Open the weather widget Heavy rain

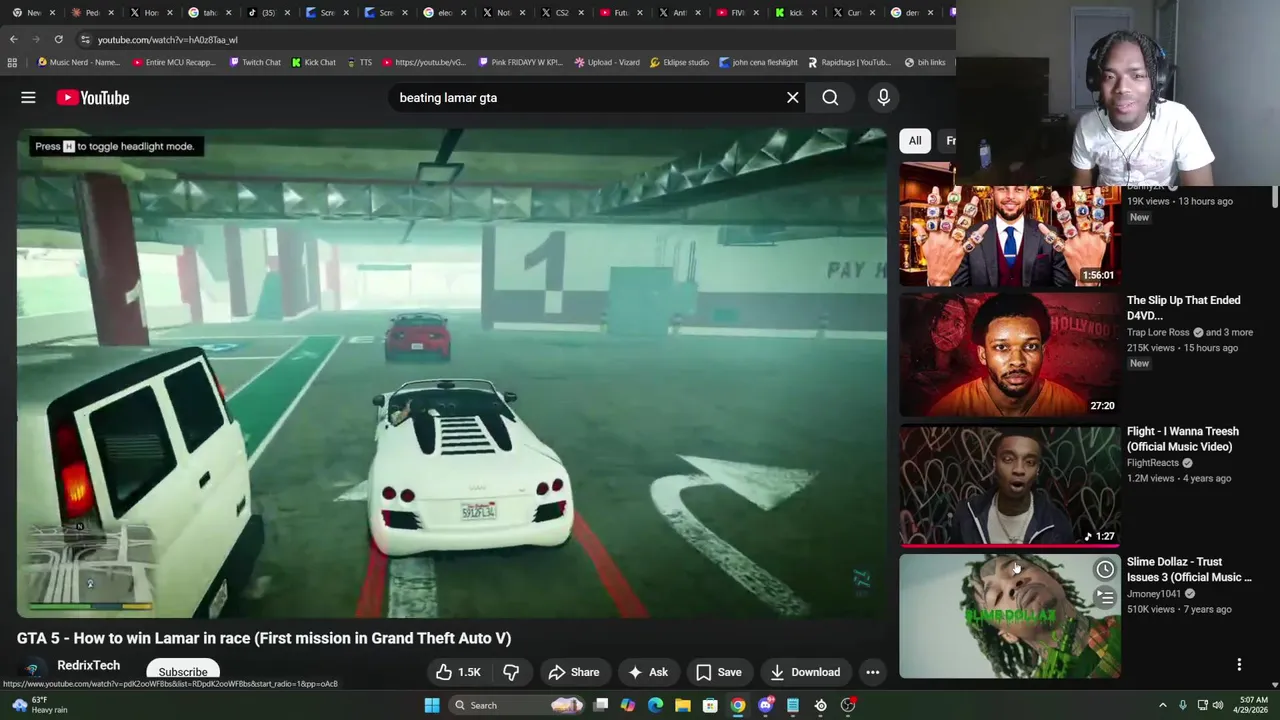tap(40, 705)
